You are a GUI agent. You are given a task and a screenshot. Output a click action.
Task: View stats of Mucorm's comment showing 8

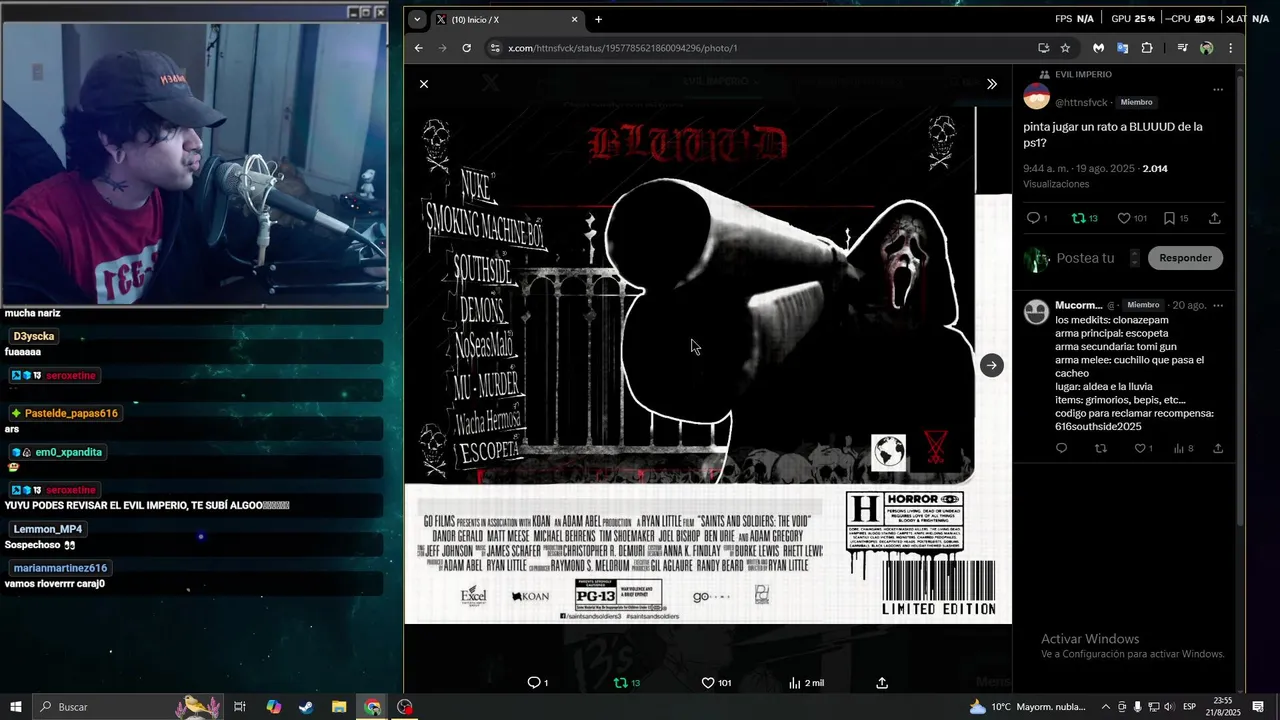pyautogui.click(x=1184, y=449)
